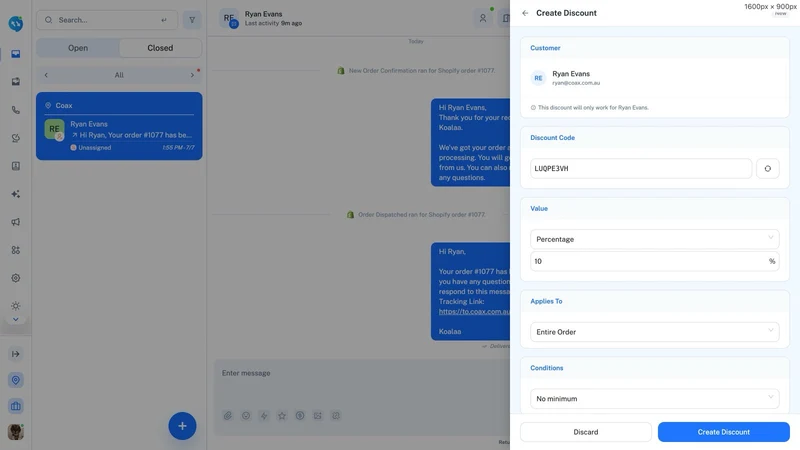Open the Inbox icon in the left sidebar
Screen dimensions: 800x450
pyautogui.click(x=16, y=54)
